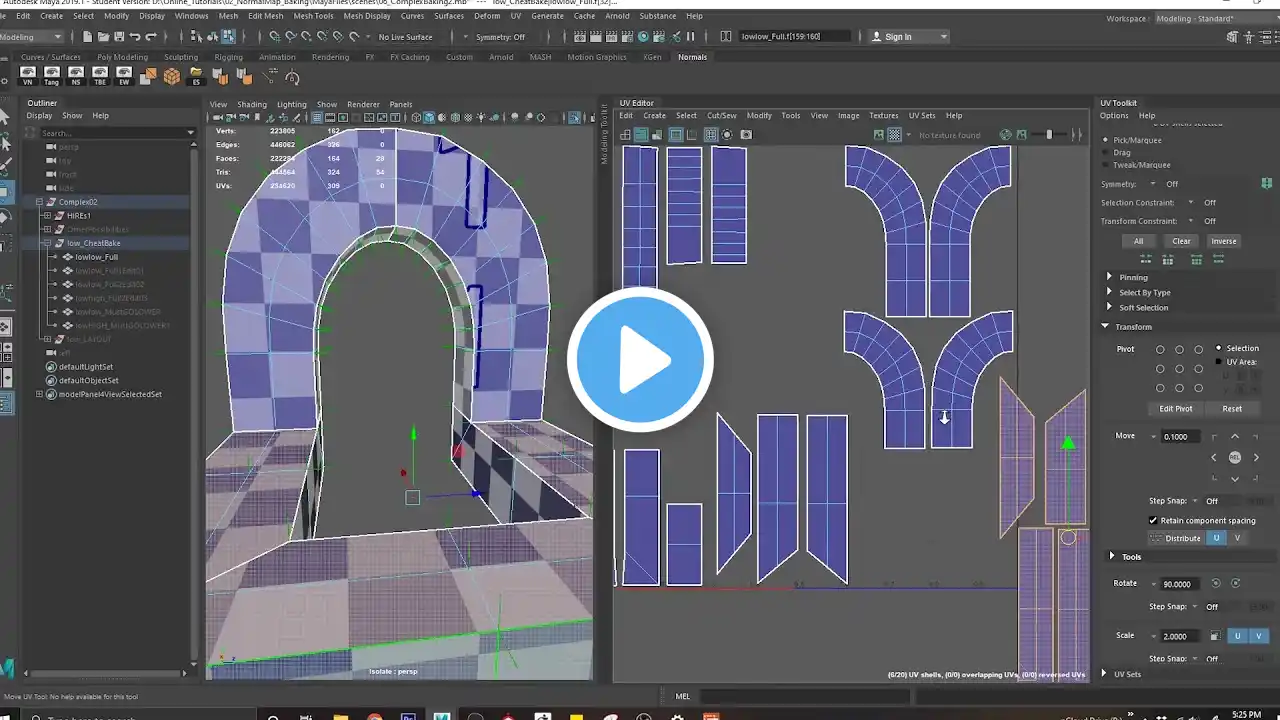Switch to the Sculpting shelf tab

click(x=181, y=57)
